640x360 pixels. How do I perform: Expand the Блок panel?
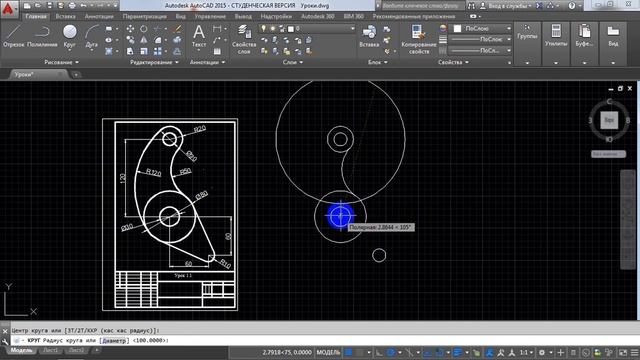[378, 62]
